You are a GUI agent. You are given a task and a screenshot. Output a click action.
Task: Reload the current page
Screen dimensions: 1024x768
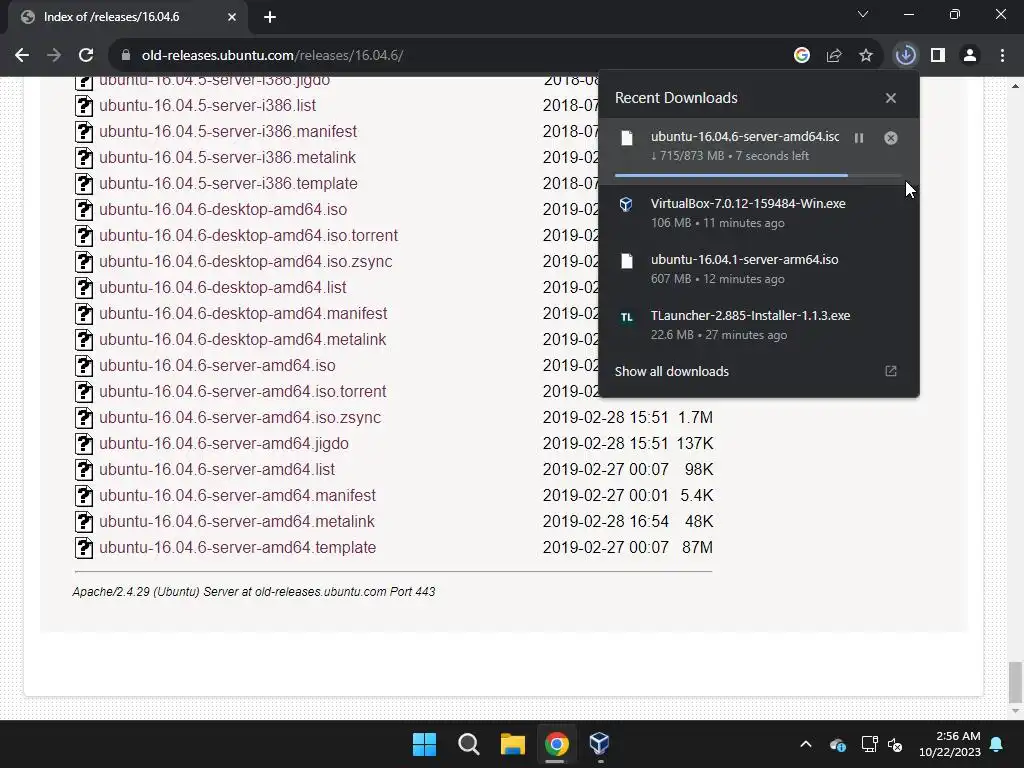pos(86,56)
